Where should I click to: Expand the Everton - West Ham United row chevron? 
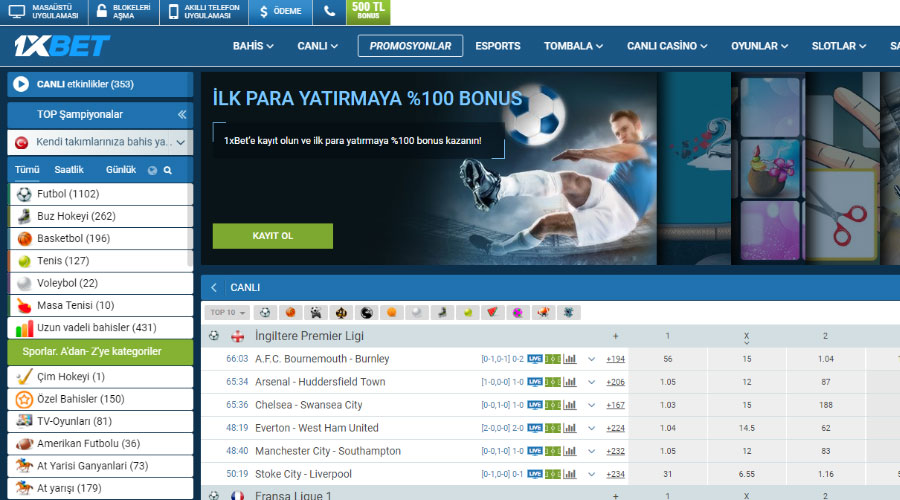(x=591, y=428)
